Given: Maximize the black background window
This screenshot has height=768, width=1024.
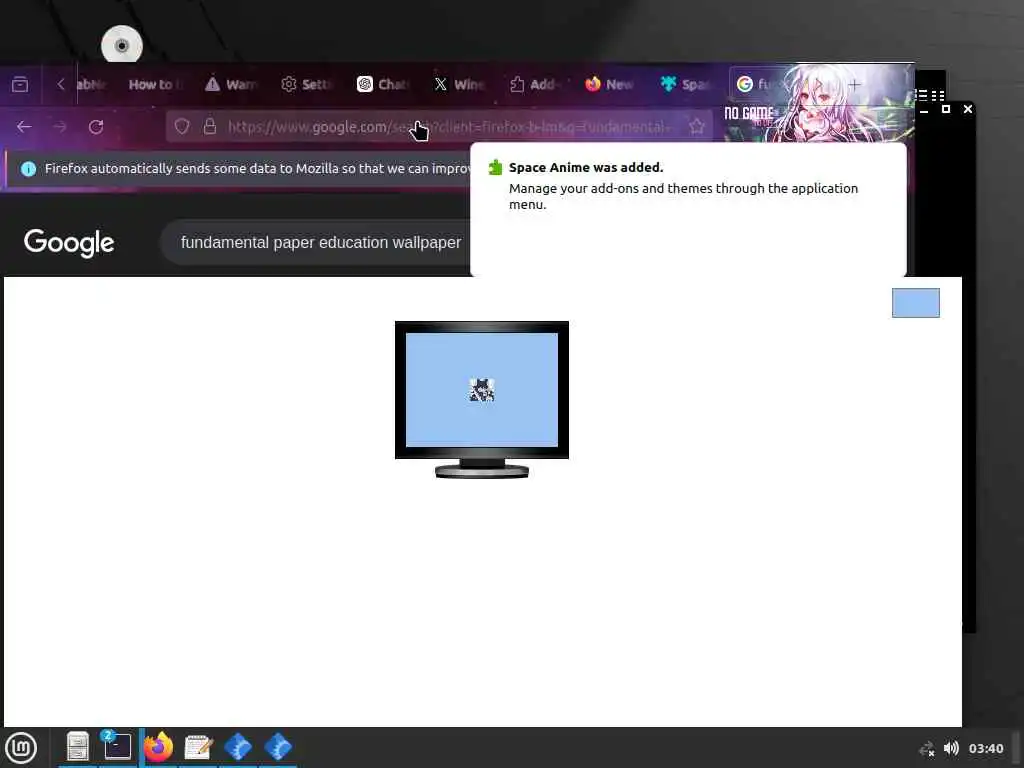Looking at the screenshot, I should point(946,109).
